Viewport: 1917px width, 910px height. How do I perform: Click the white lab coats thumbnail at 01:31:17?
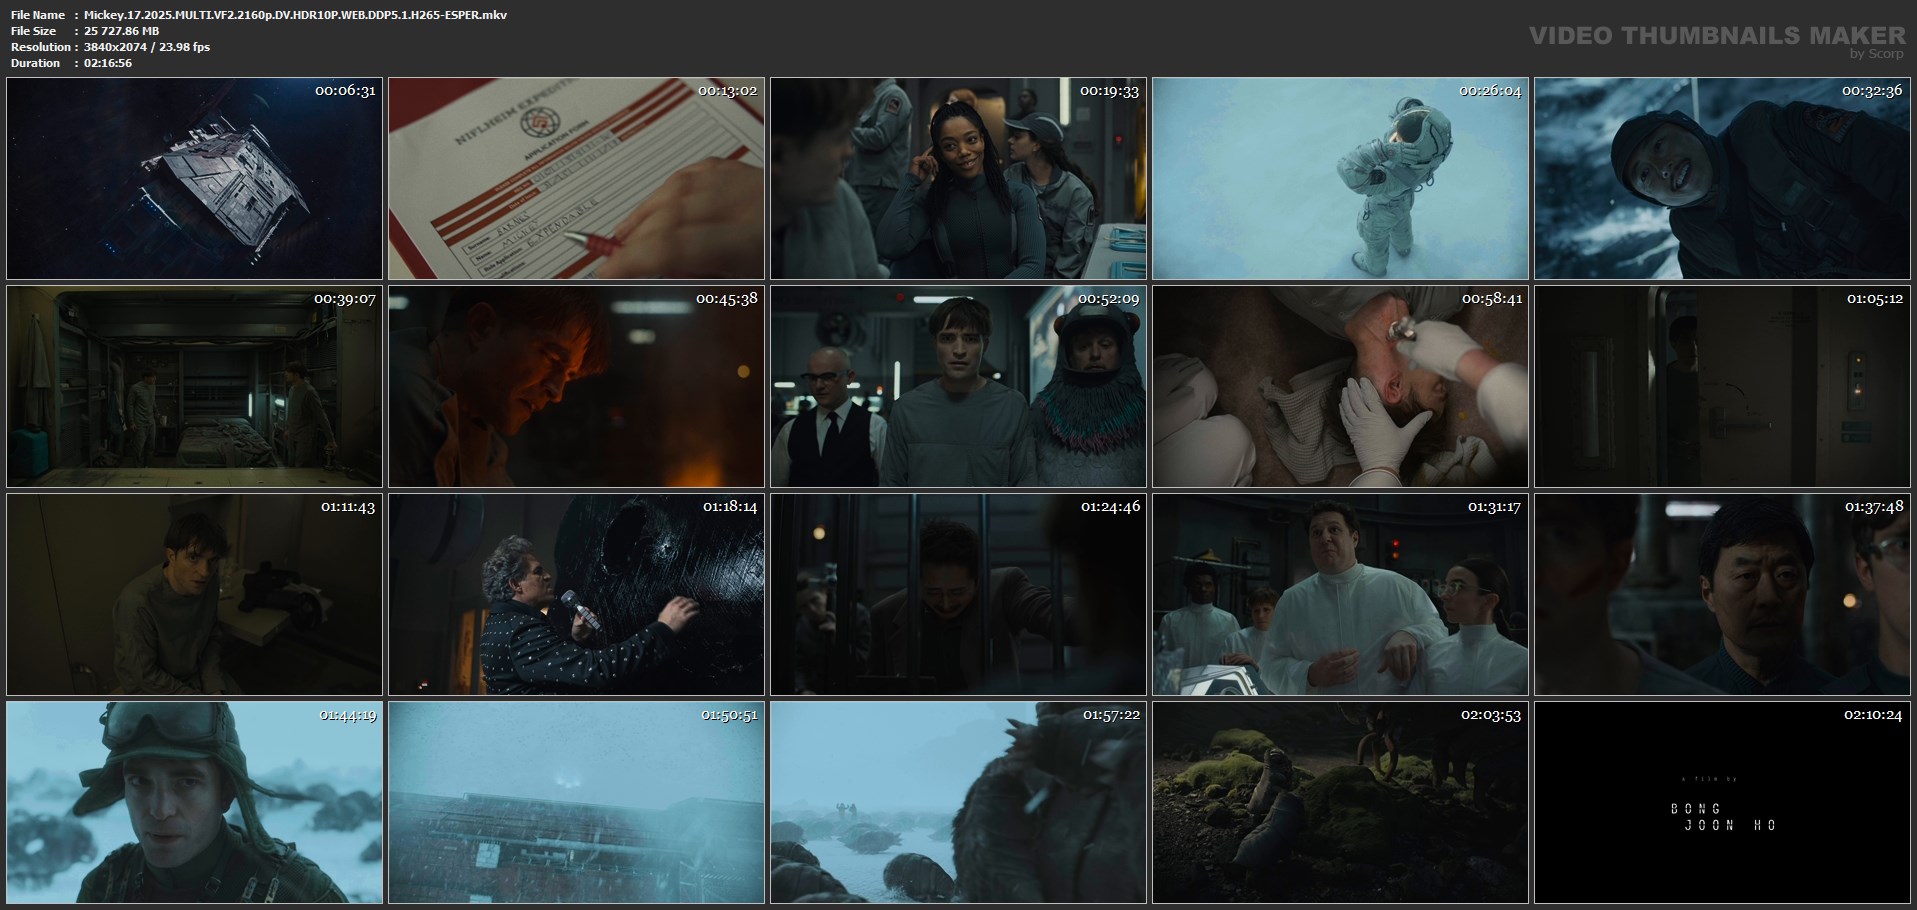pyautogui.click(x=1340, y=594)
